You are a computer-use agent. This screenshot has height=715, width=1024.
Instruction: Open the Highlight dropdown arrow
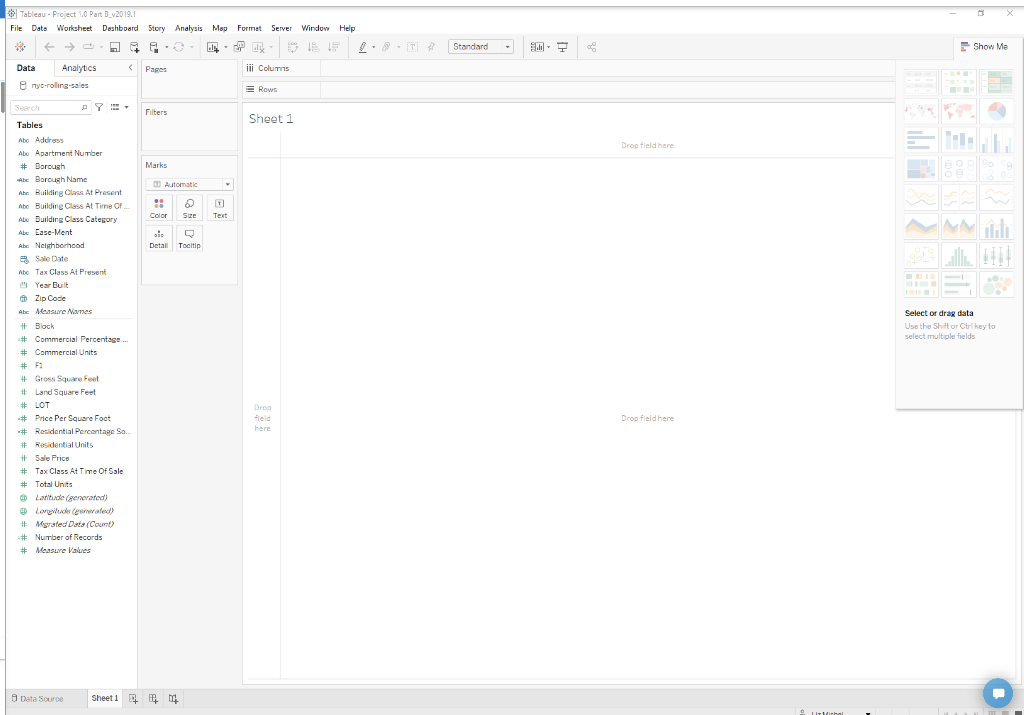click(x=374, y=47)
